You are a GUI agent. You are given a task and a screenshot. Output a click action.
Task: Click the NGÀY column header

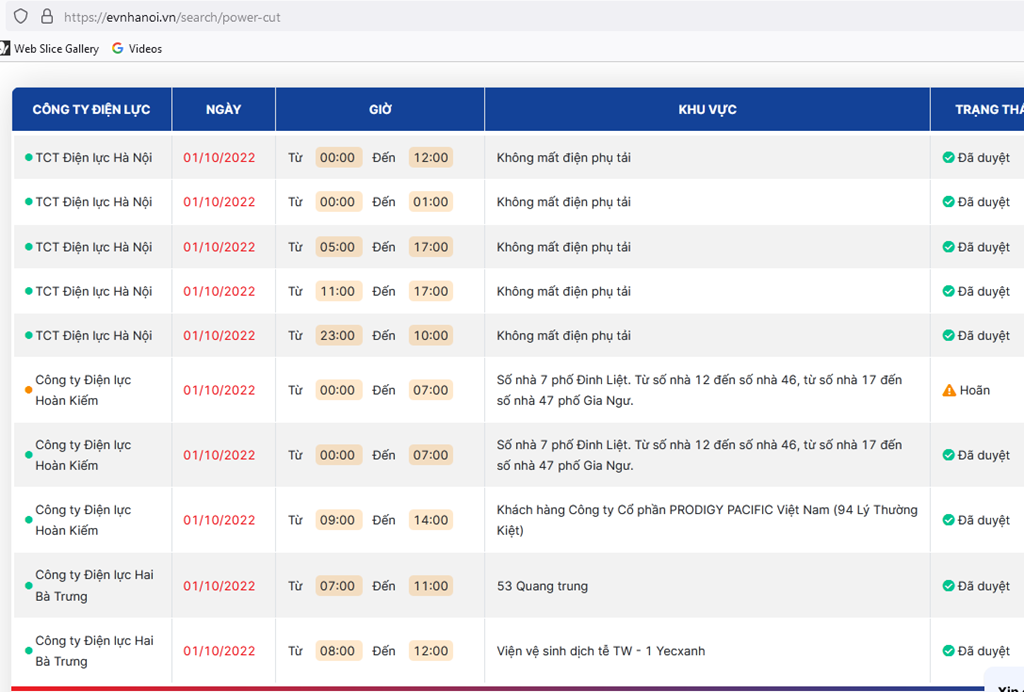click(x=223, y=110)
